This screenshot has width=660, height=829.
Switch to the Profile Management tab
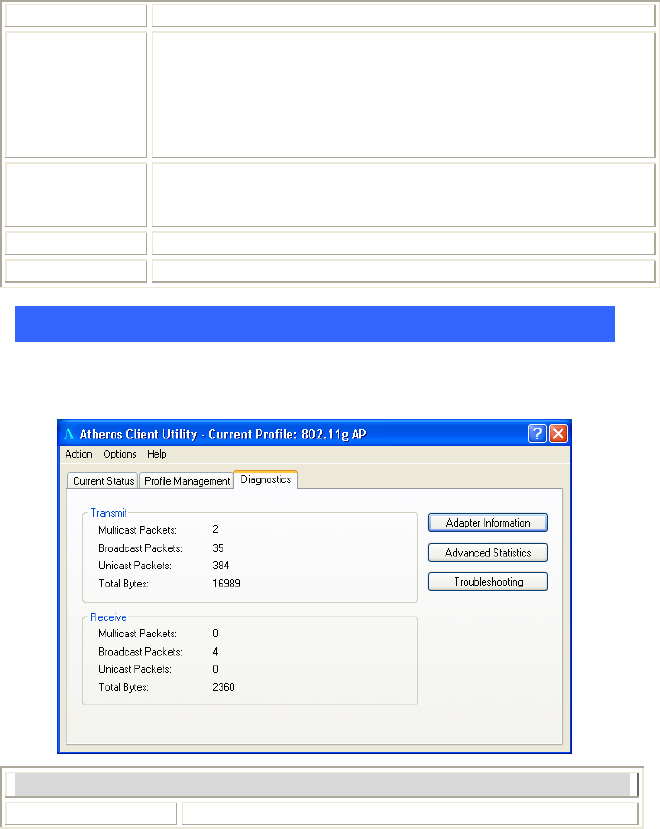[187, 481]
